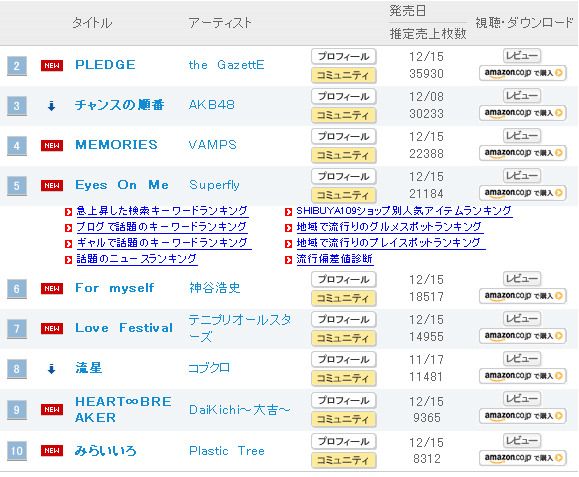Click rank 6 number icon
The height and width of the screenshot is (477, 579).
point(17,289)
